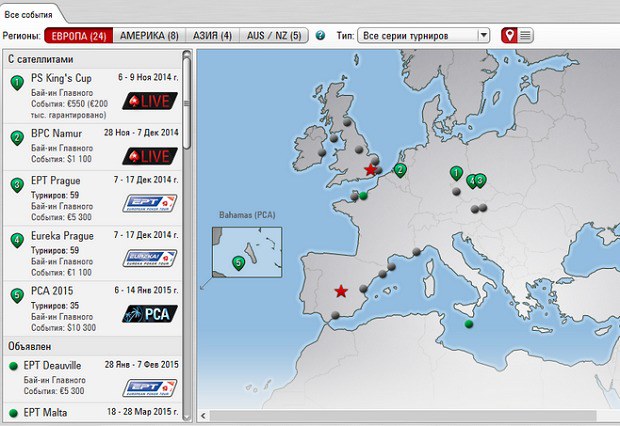The width and height of the screenshot is (620, 426).
Task: Select the ЕВРОПА (24) region tab
Action: click(79, 36)
